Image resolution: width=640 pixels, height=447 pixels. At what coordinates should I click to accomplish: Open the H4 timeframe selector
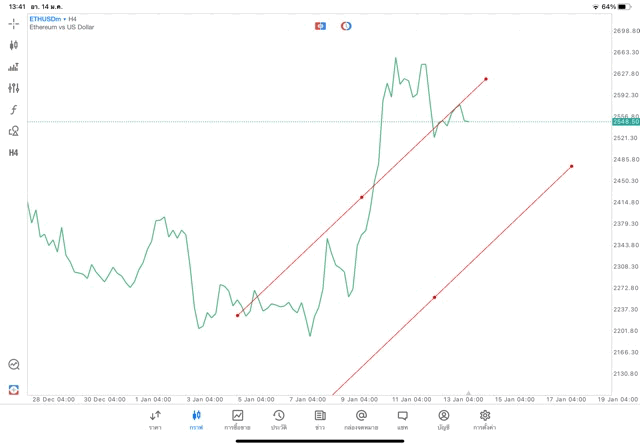tap(14, 153)
